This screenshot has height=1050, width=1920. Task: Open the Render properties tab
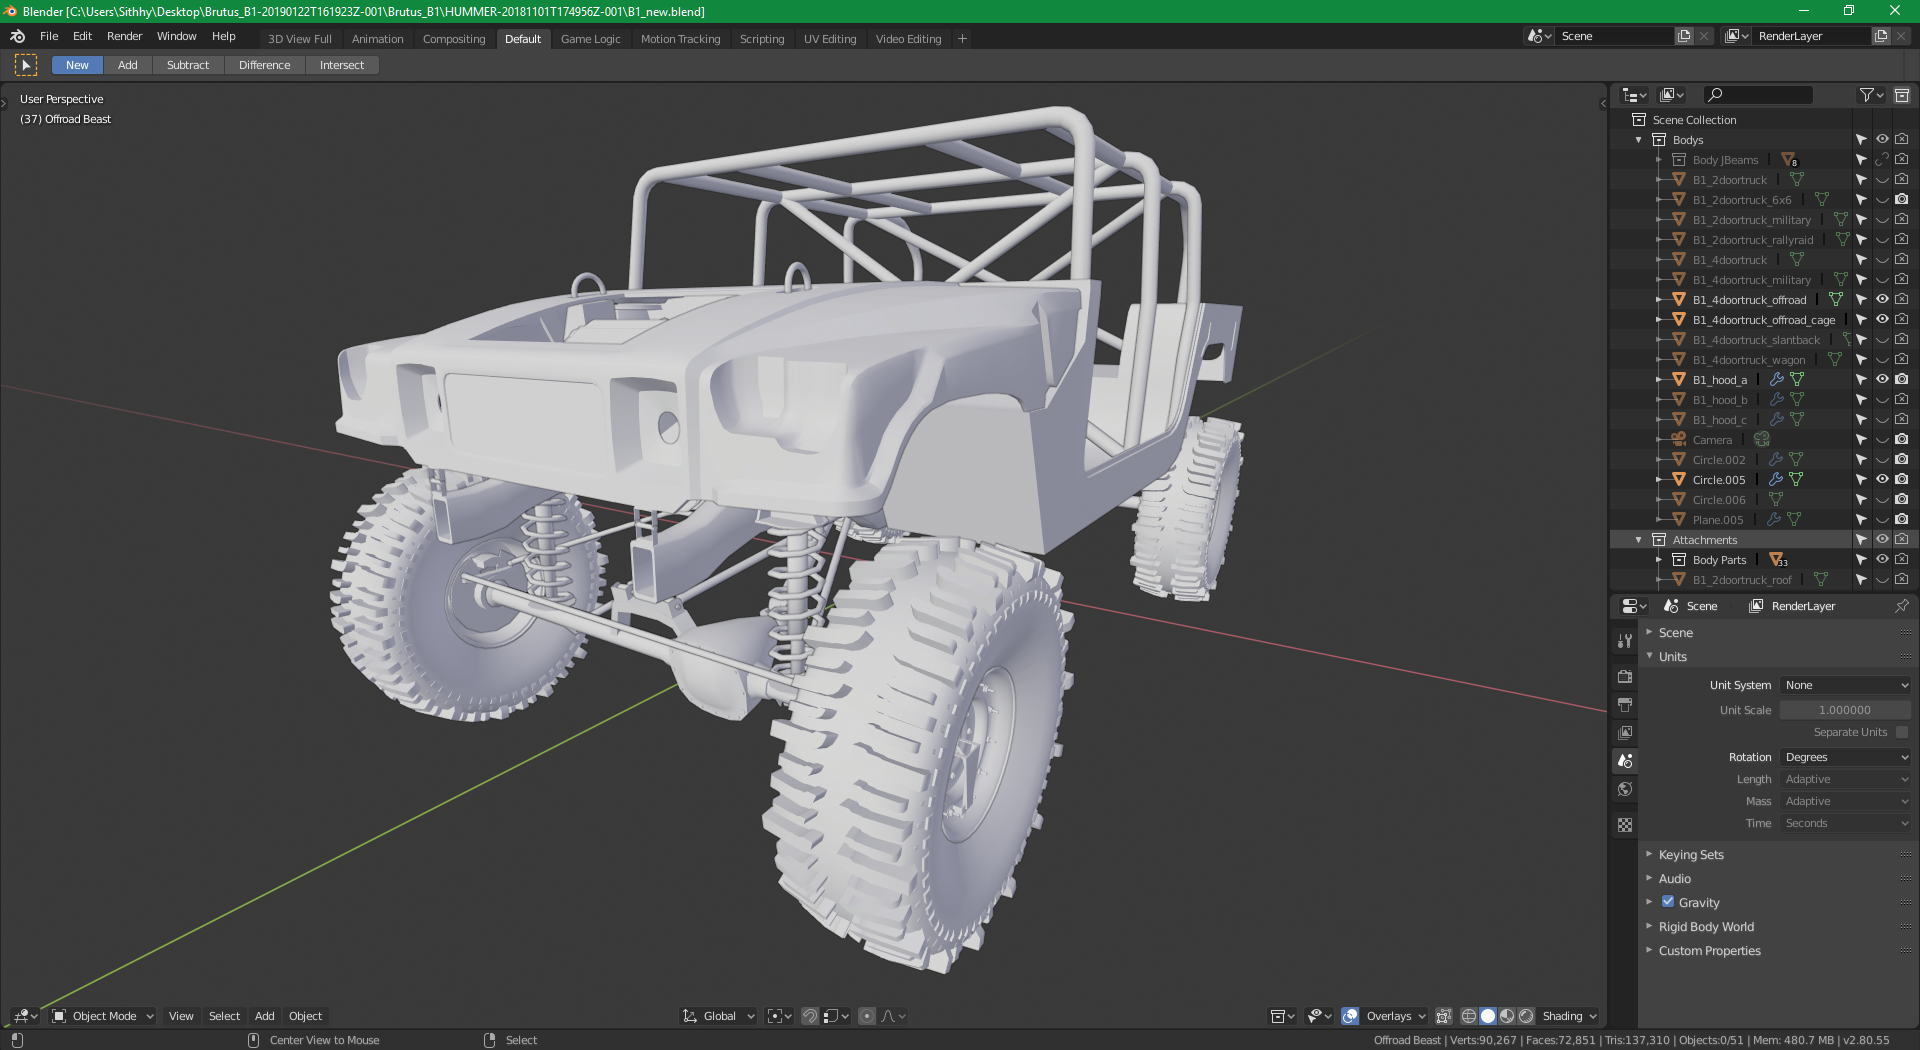coord(1625,677)
